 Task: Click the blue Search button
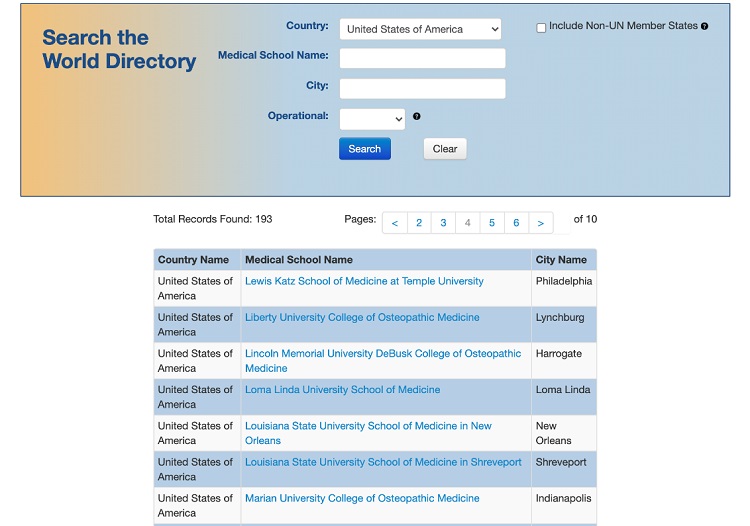coord(365,149)
